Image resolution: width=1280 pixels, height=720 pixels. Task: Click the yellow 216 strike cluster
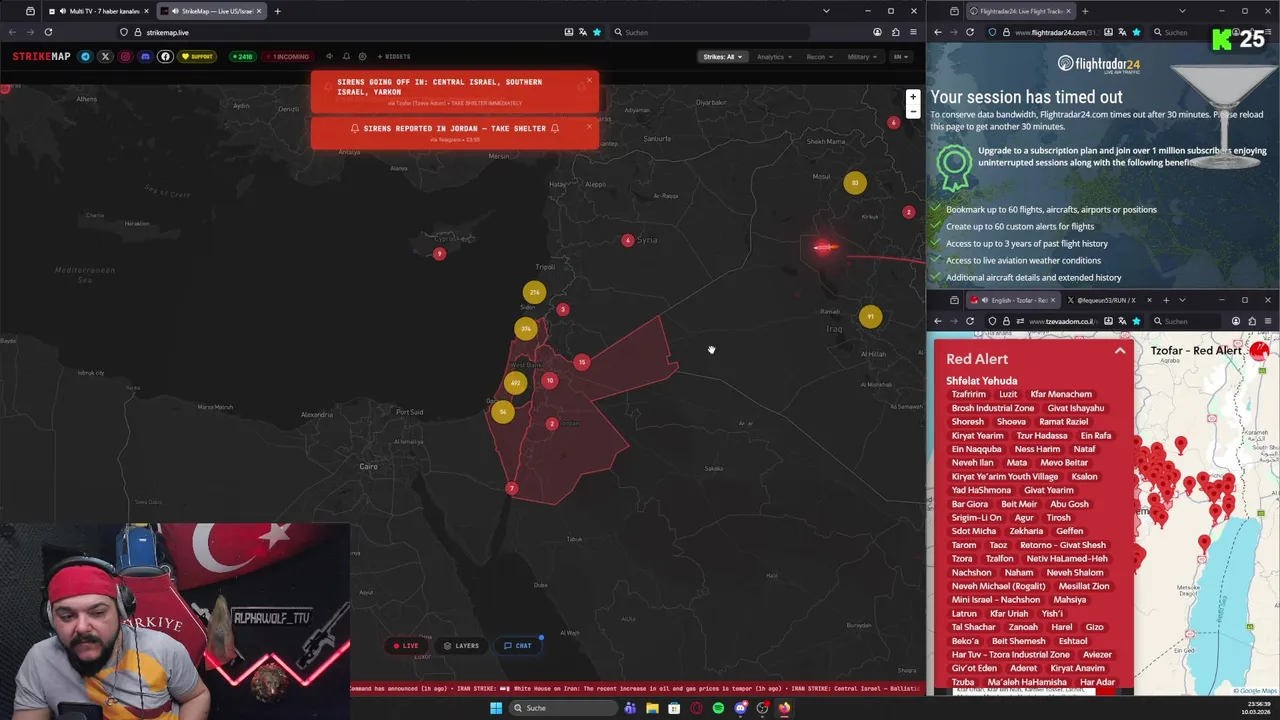pyautogui.click(x=534, y=293)
